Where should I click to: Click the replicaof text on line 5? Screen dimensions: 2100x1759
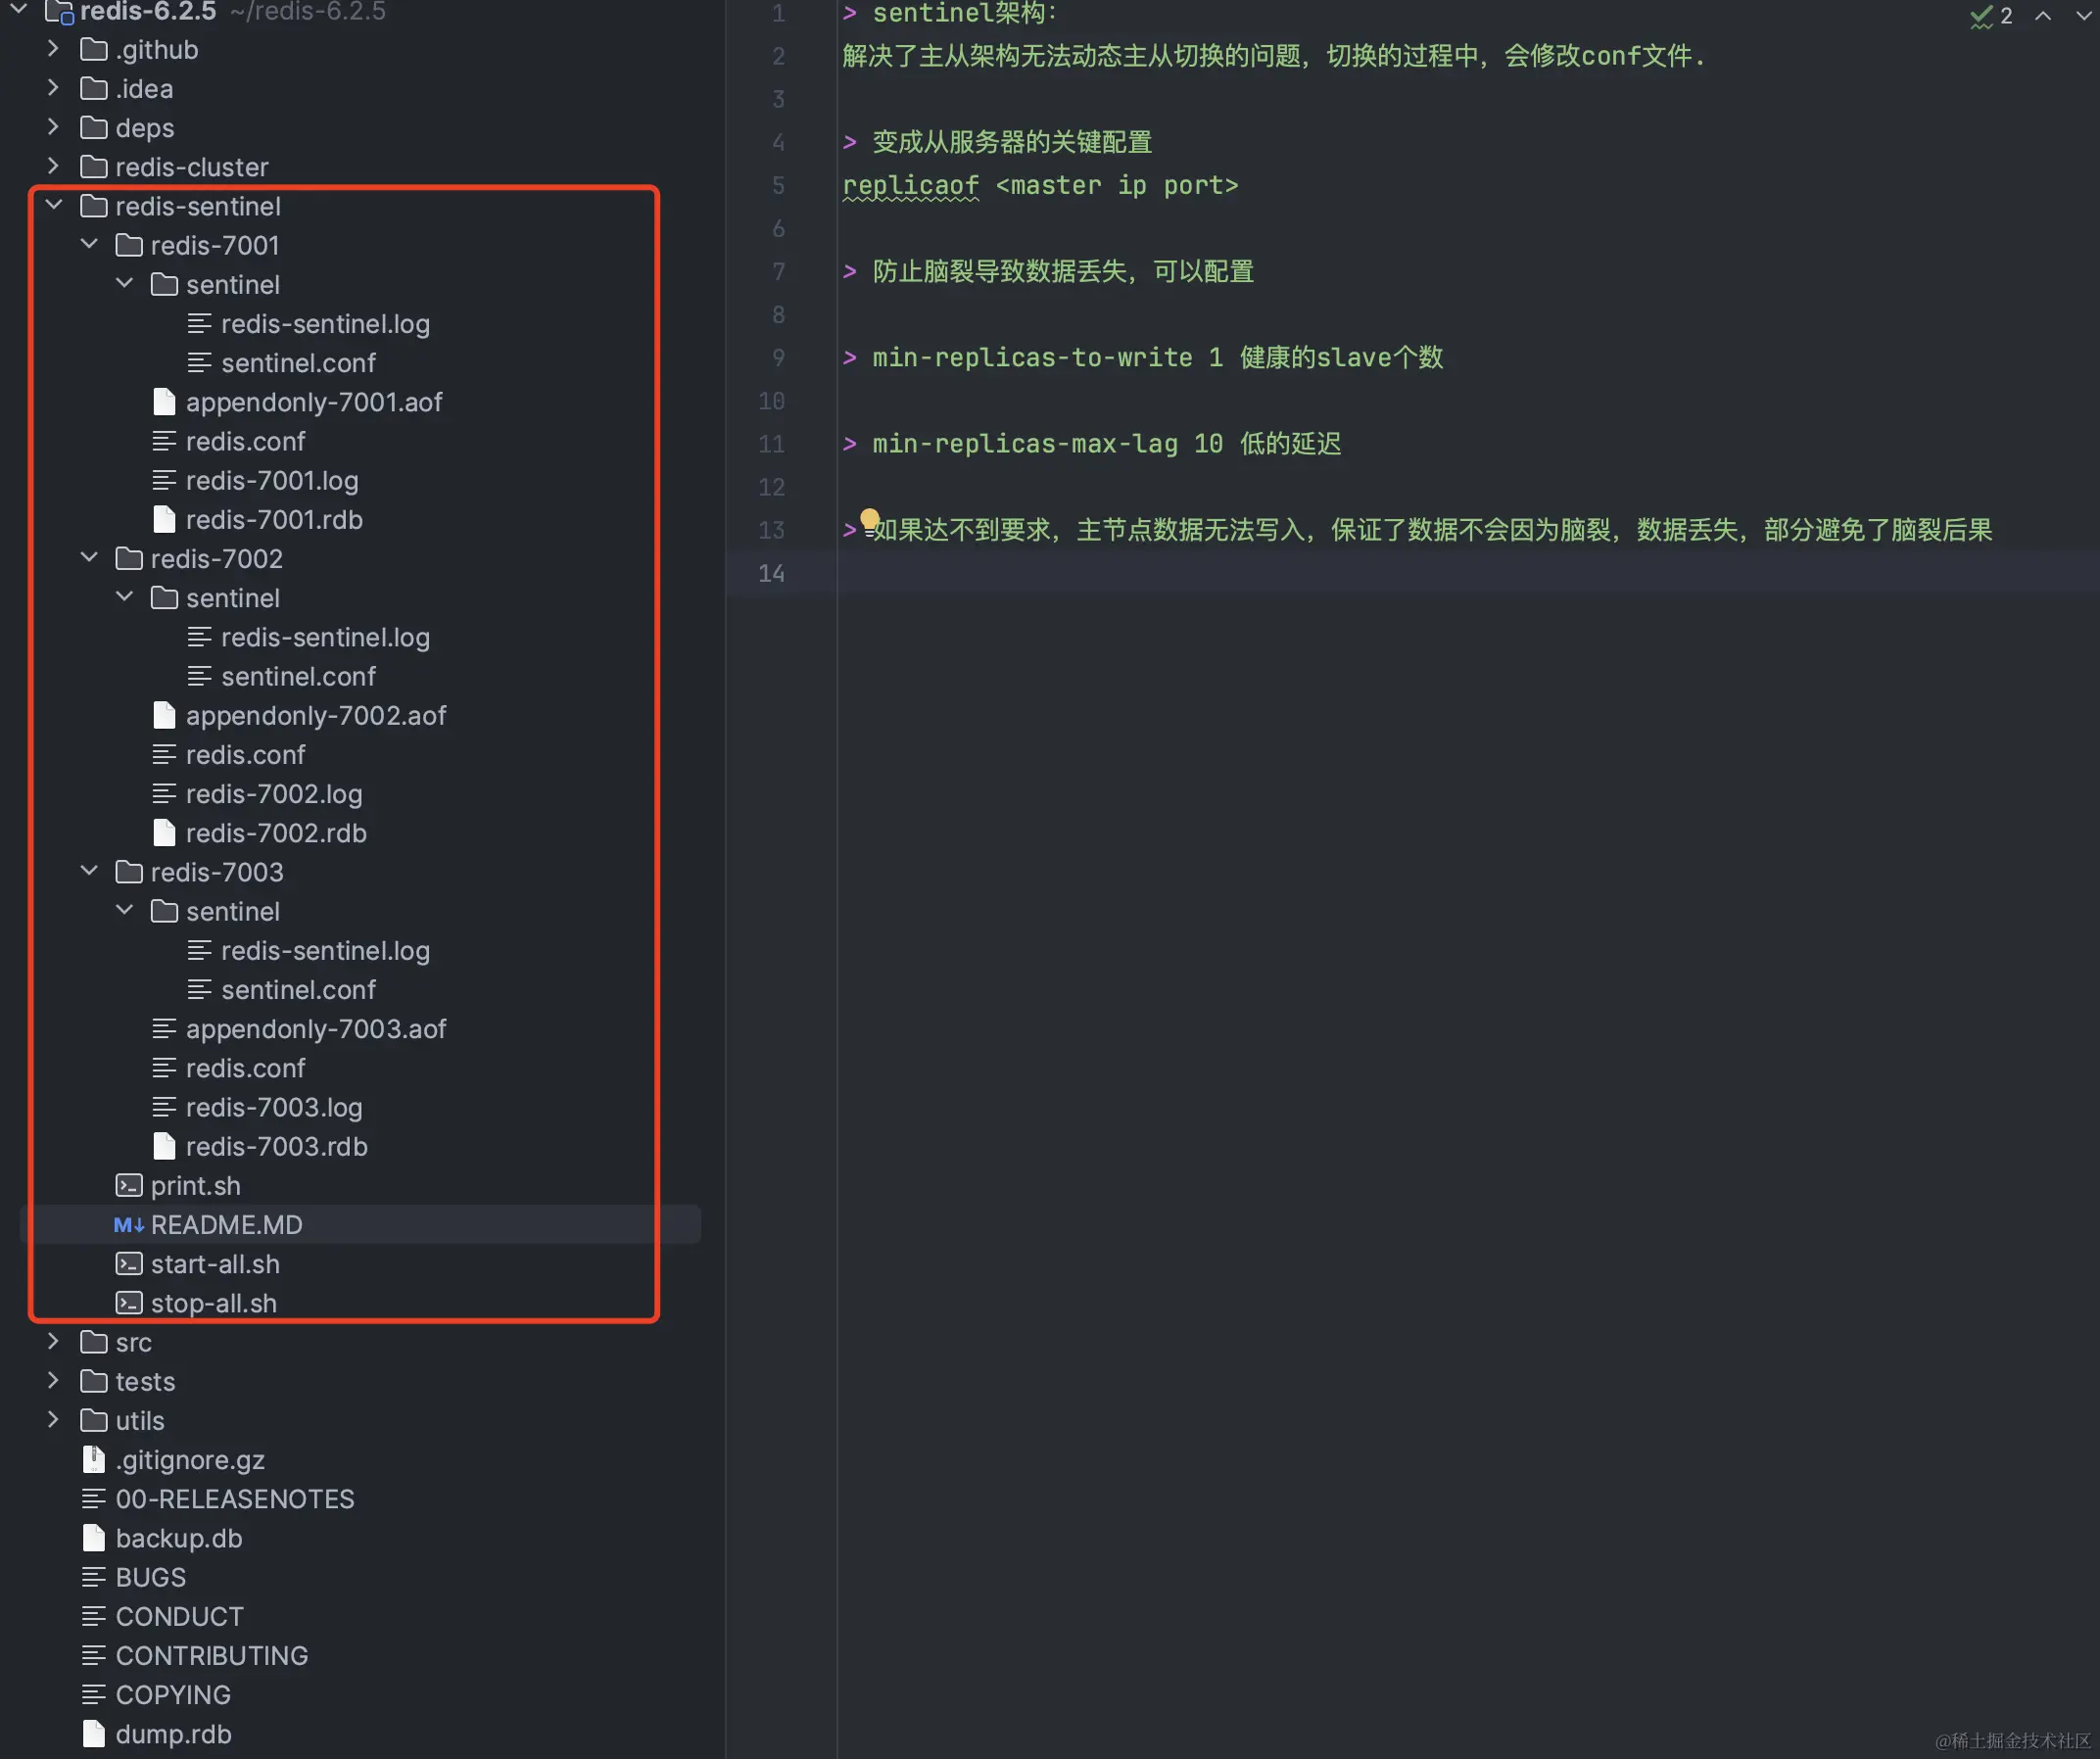910,185
